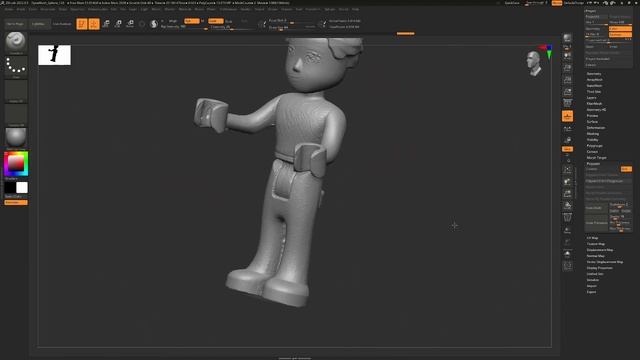Toggle the XYZ rotation mode button
Screen dimensions: 640x360
pyautogui.click(x=567, y=149)
